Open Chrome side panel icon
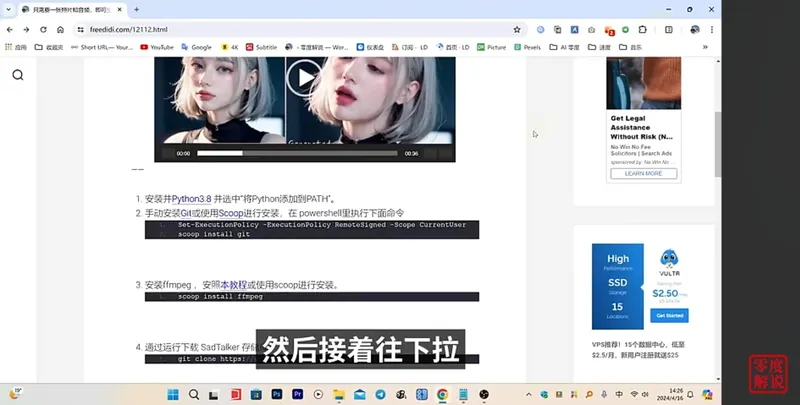The height and width of the screenshot is (405, 800). tap(668, 30)
